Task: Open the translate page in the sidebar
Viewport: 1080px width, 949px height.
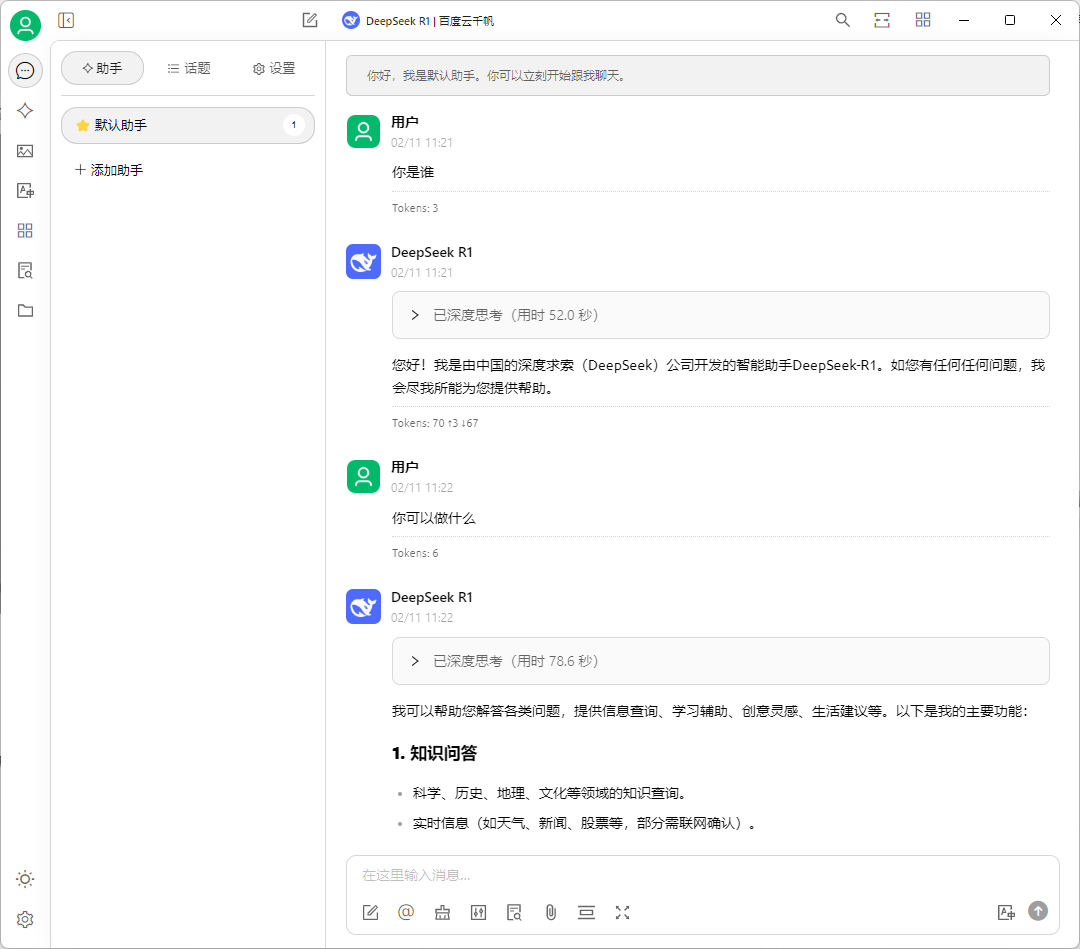Action: [25, 191]
